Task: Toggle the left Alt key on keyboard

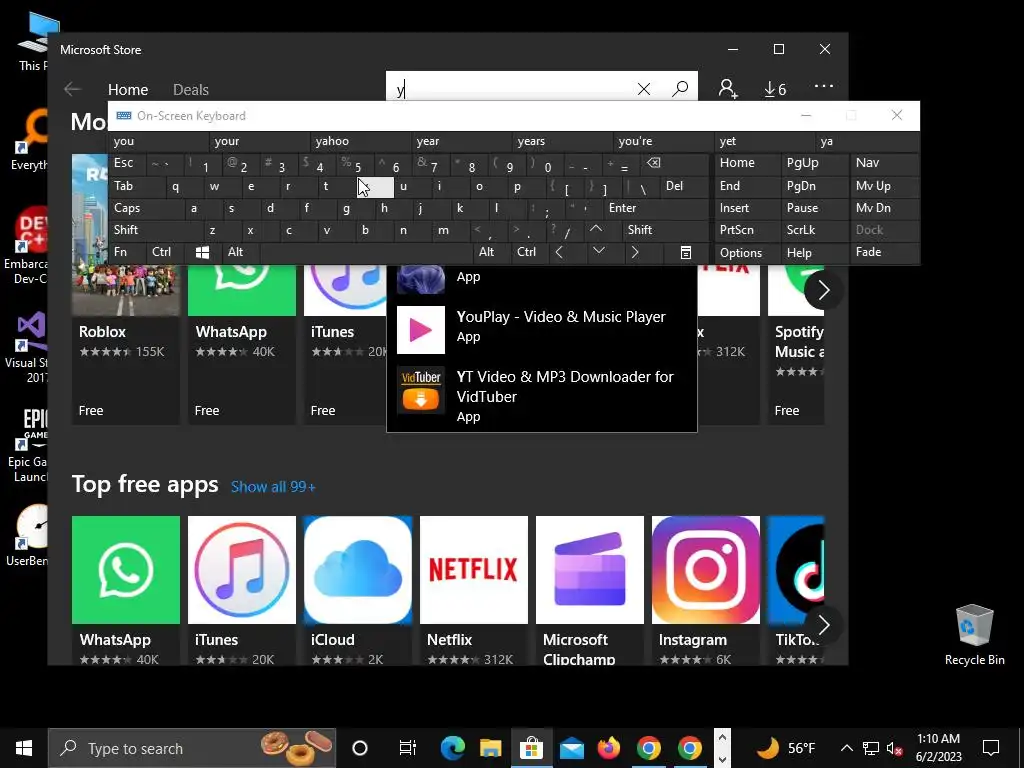Action: (240, 252)
